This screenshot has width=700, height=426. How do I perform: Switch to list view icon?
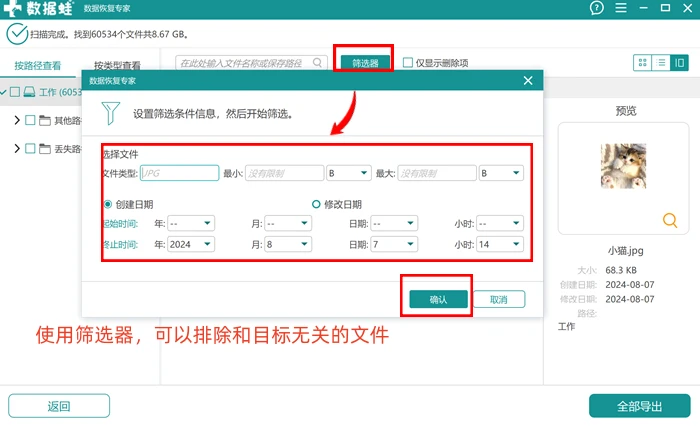tap(661, 63)
